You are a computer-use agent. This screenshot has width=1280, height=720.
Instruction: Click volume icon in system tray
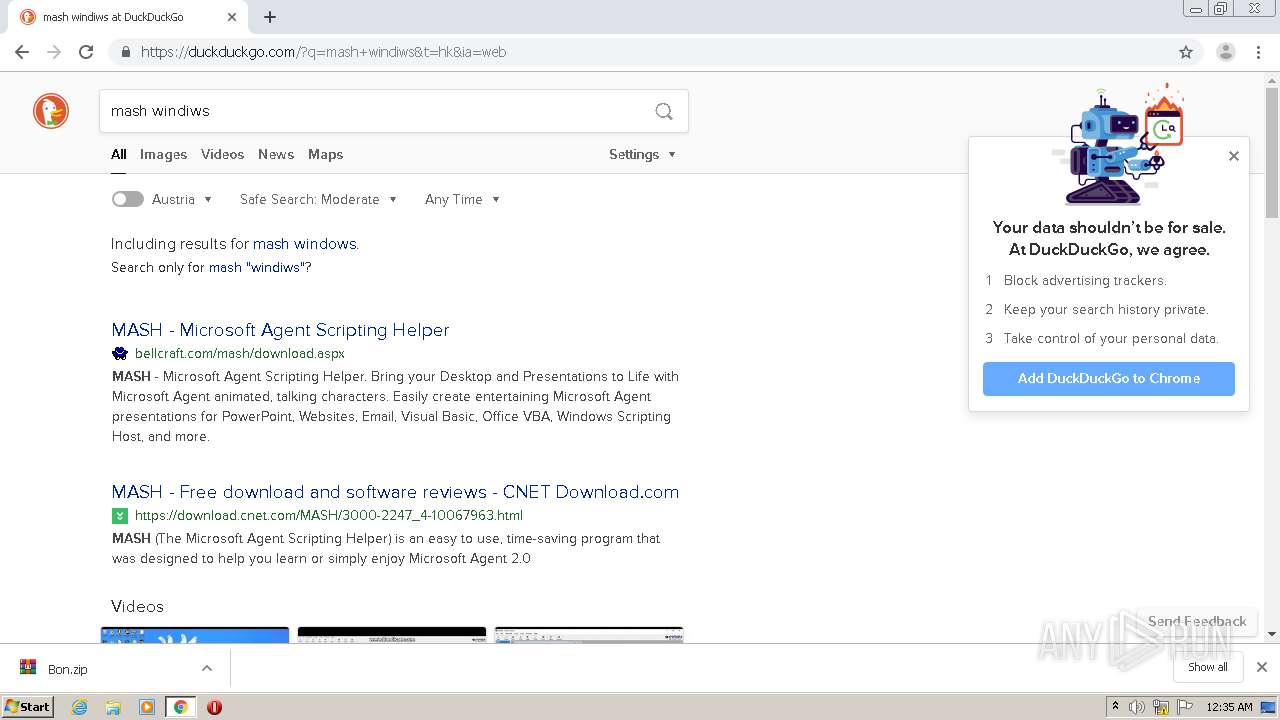tap(1137, 707)
